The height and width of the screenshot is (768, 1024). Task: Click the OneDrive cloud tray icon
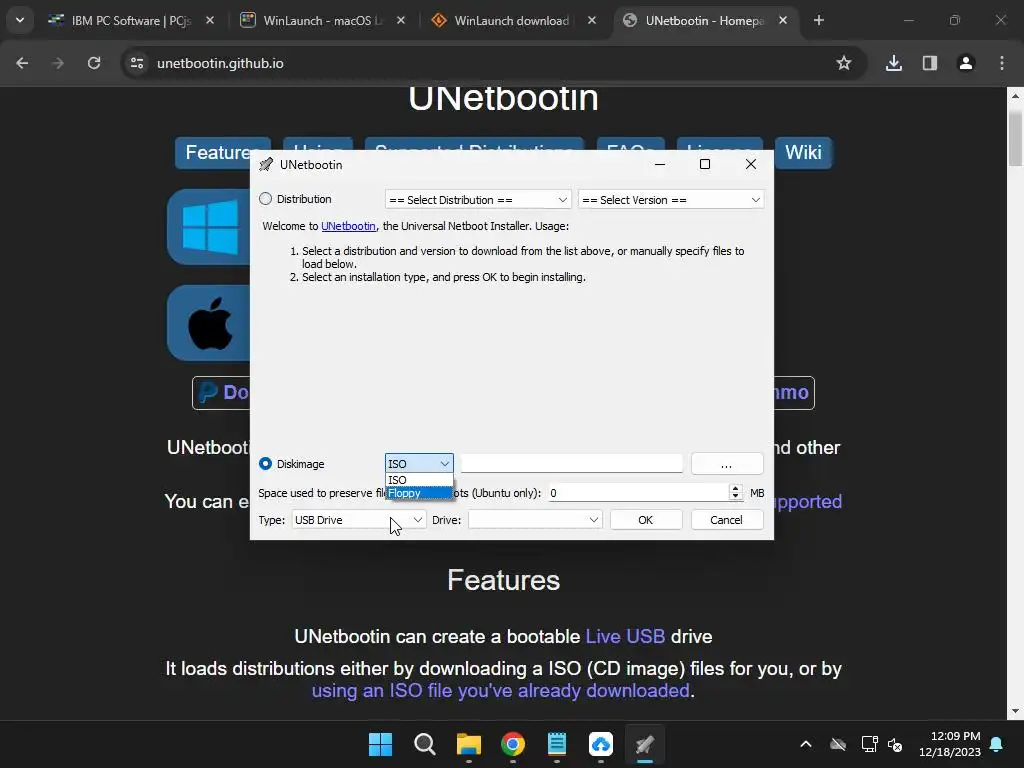[x=838, y=744]
